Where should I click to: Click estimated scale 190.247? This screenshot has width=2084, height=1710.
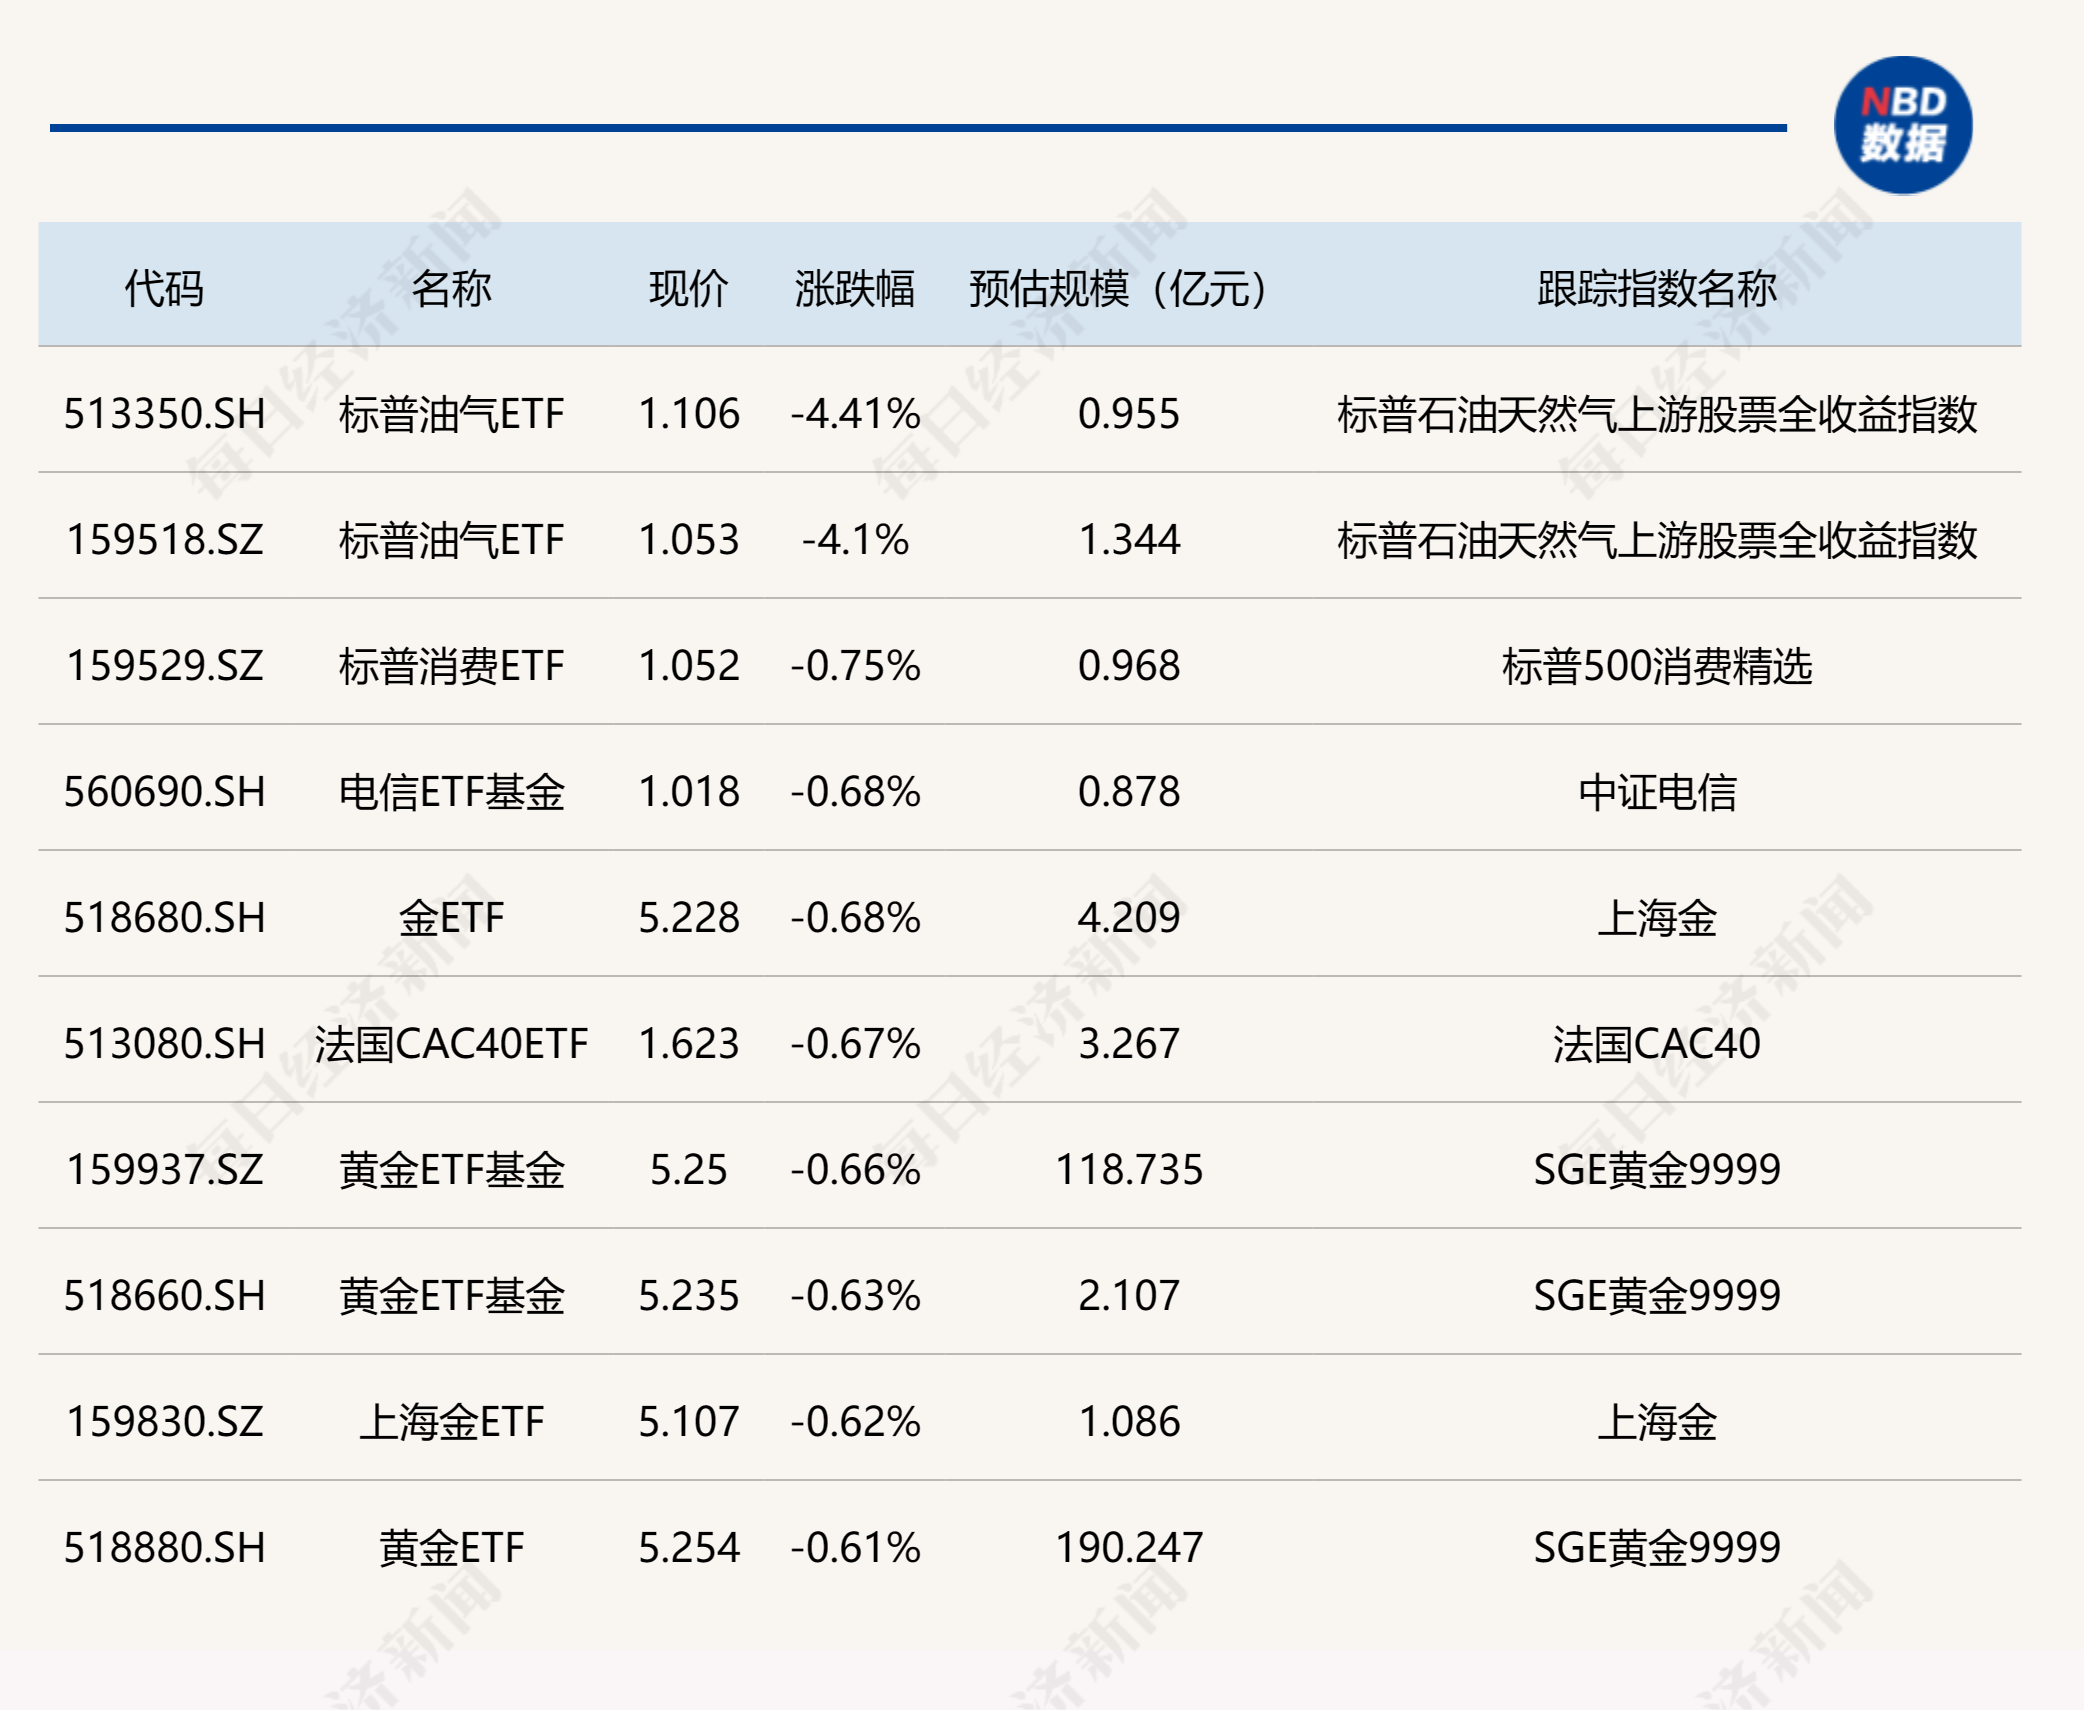(x=1129, y=1548)
